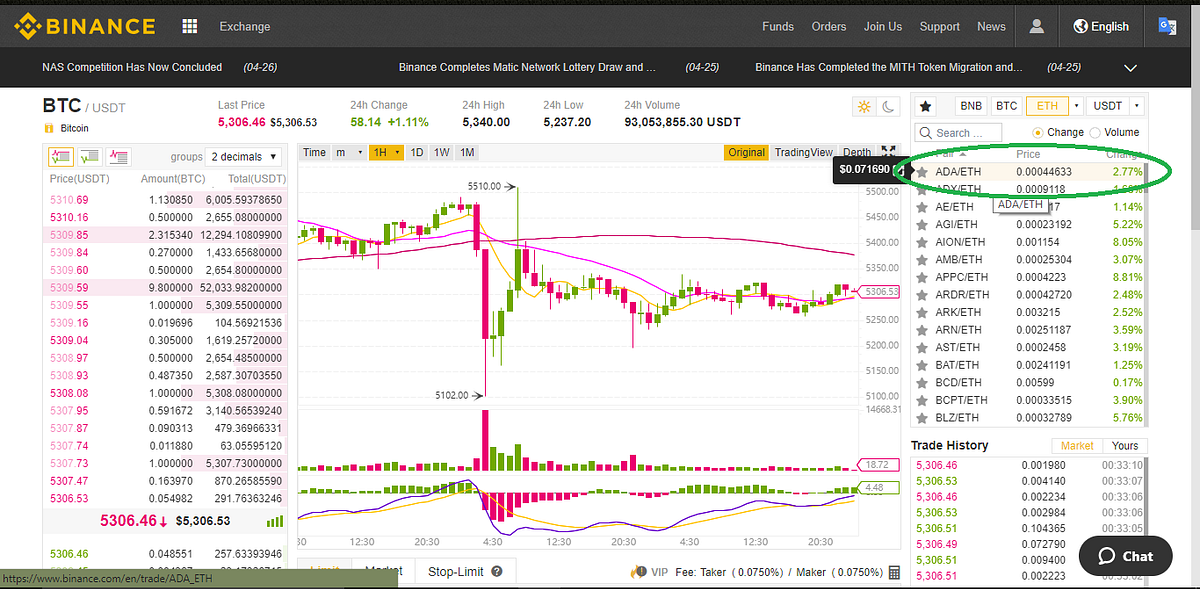Open the Orders menu
Image resolution: width=1200 pixels, height=589 pixels.
829,27
